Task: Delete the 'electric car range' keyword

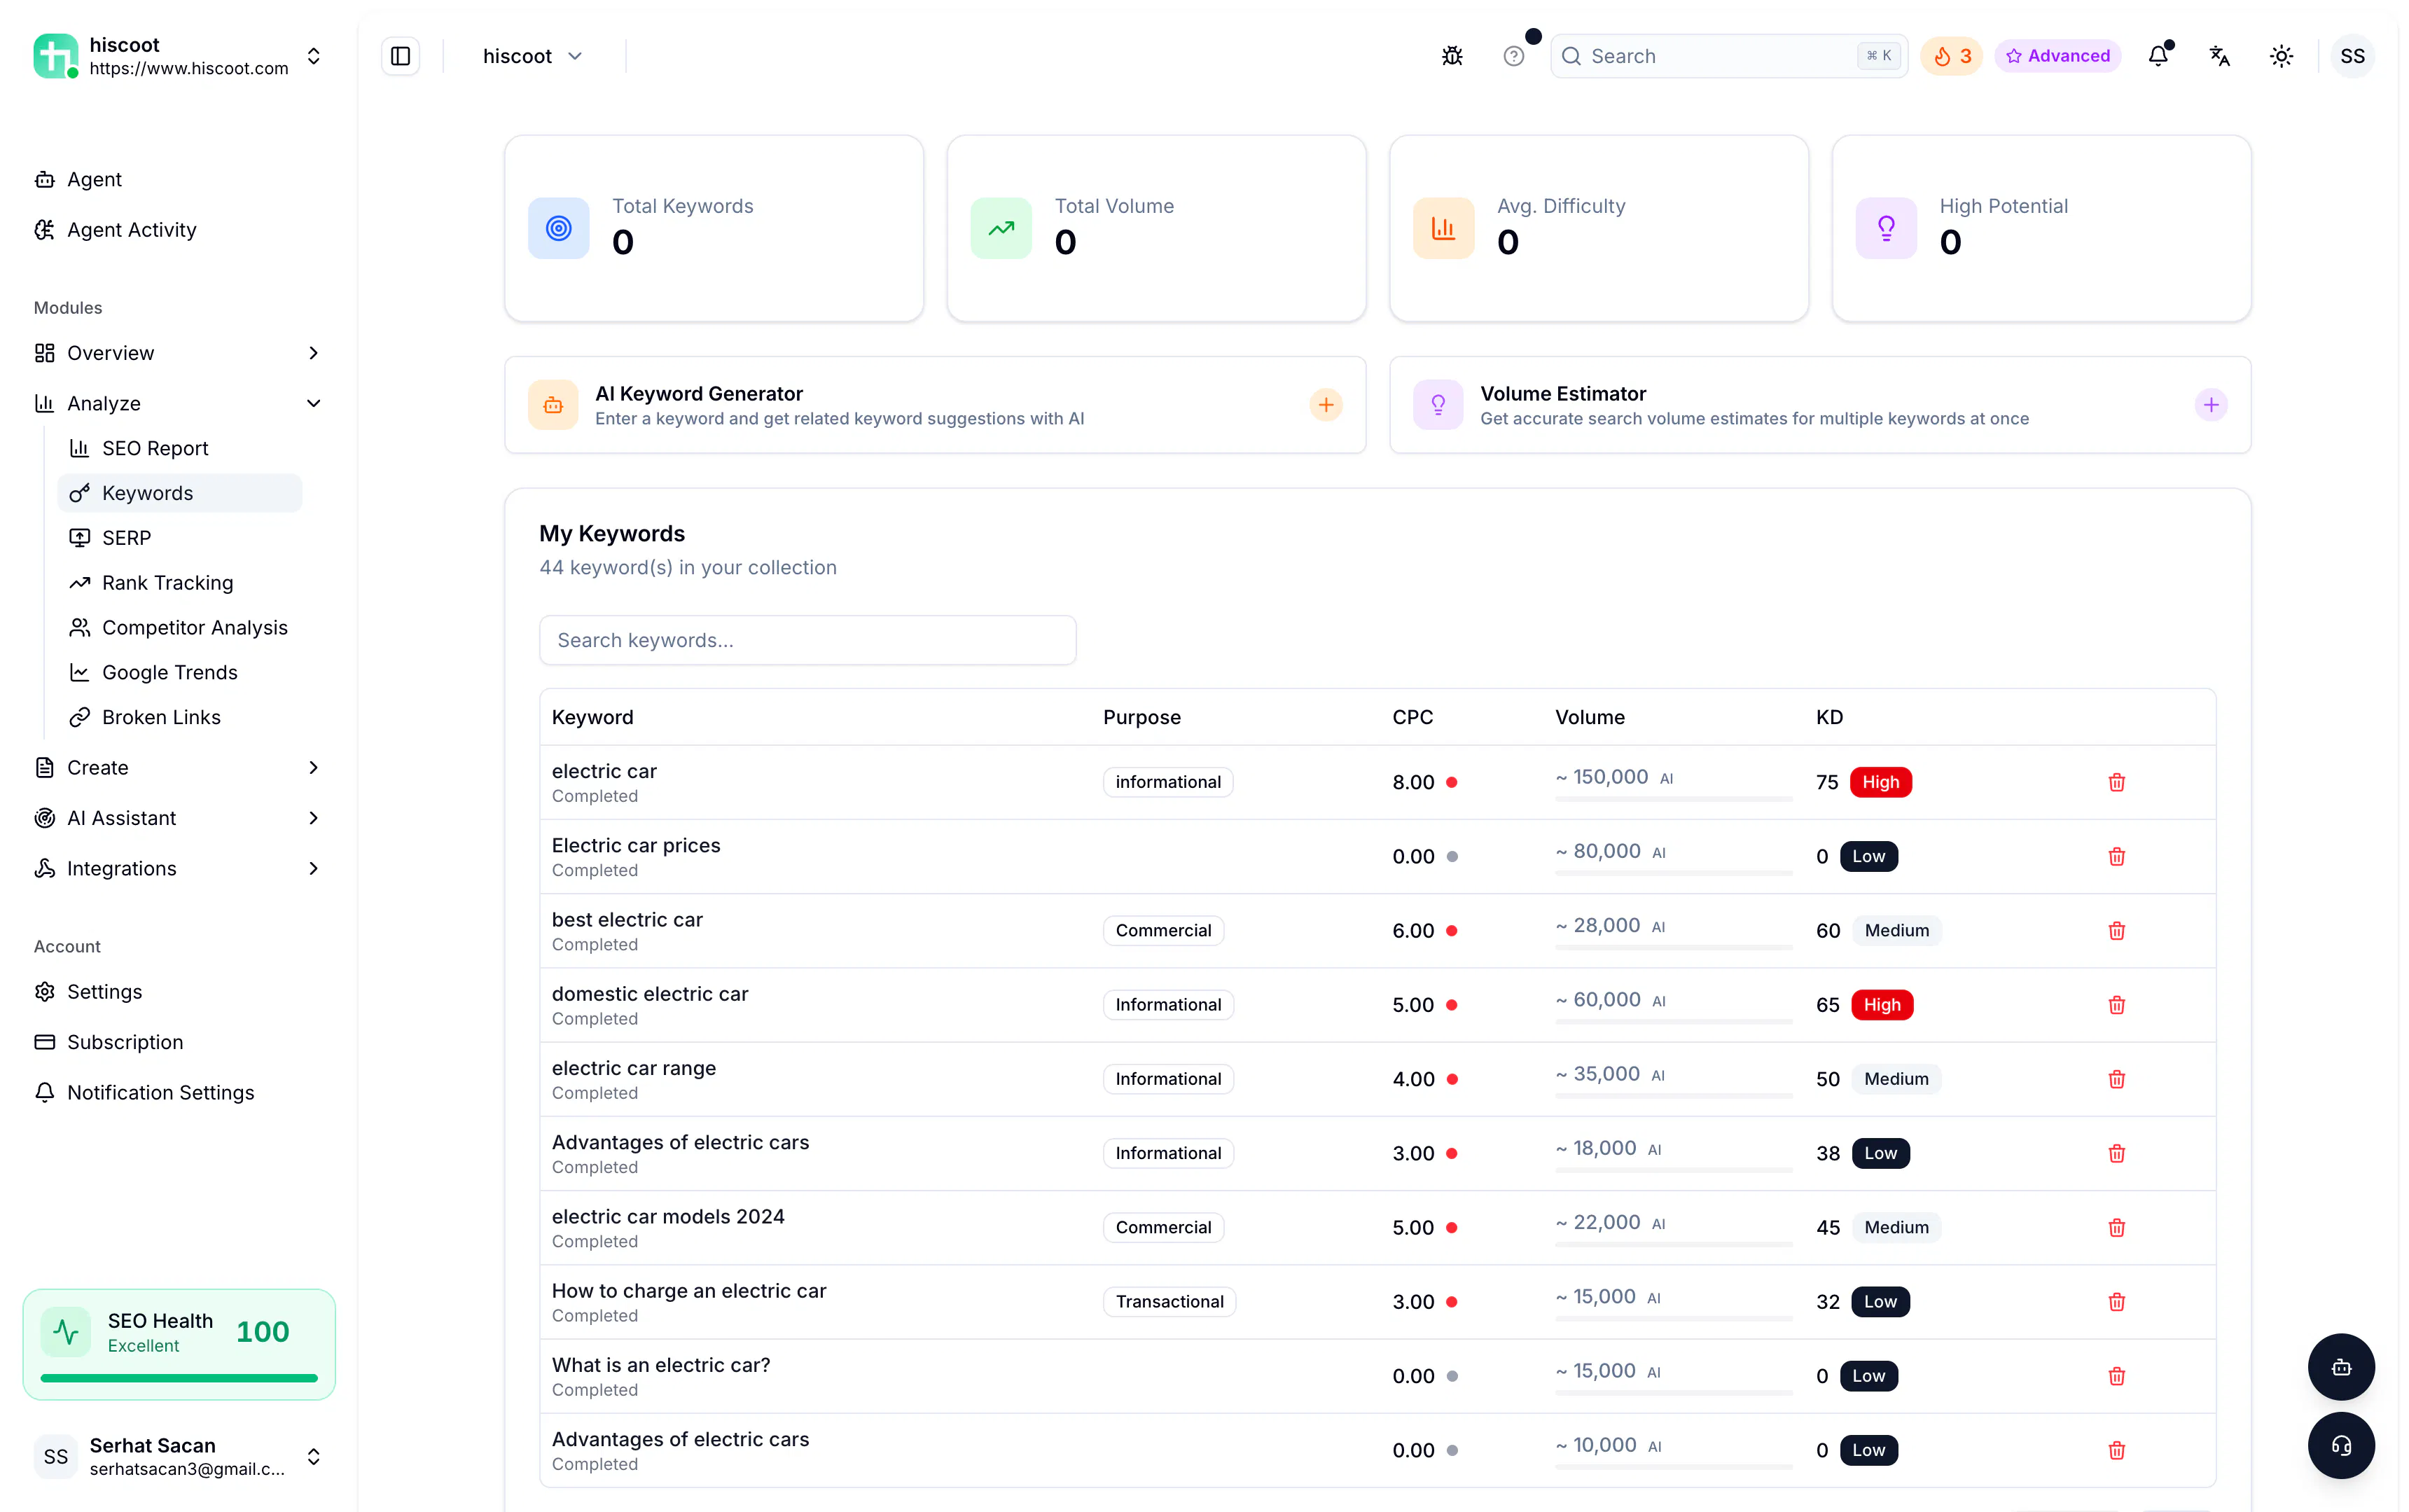Action: point(2116,1079)
